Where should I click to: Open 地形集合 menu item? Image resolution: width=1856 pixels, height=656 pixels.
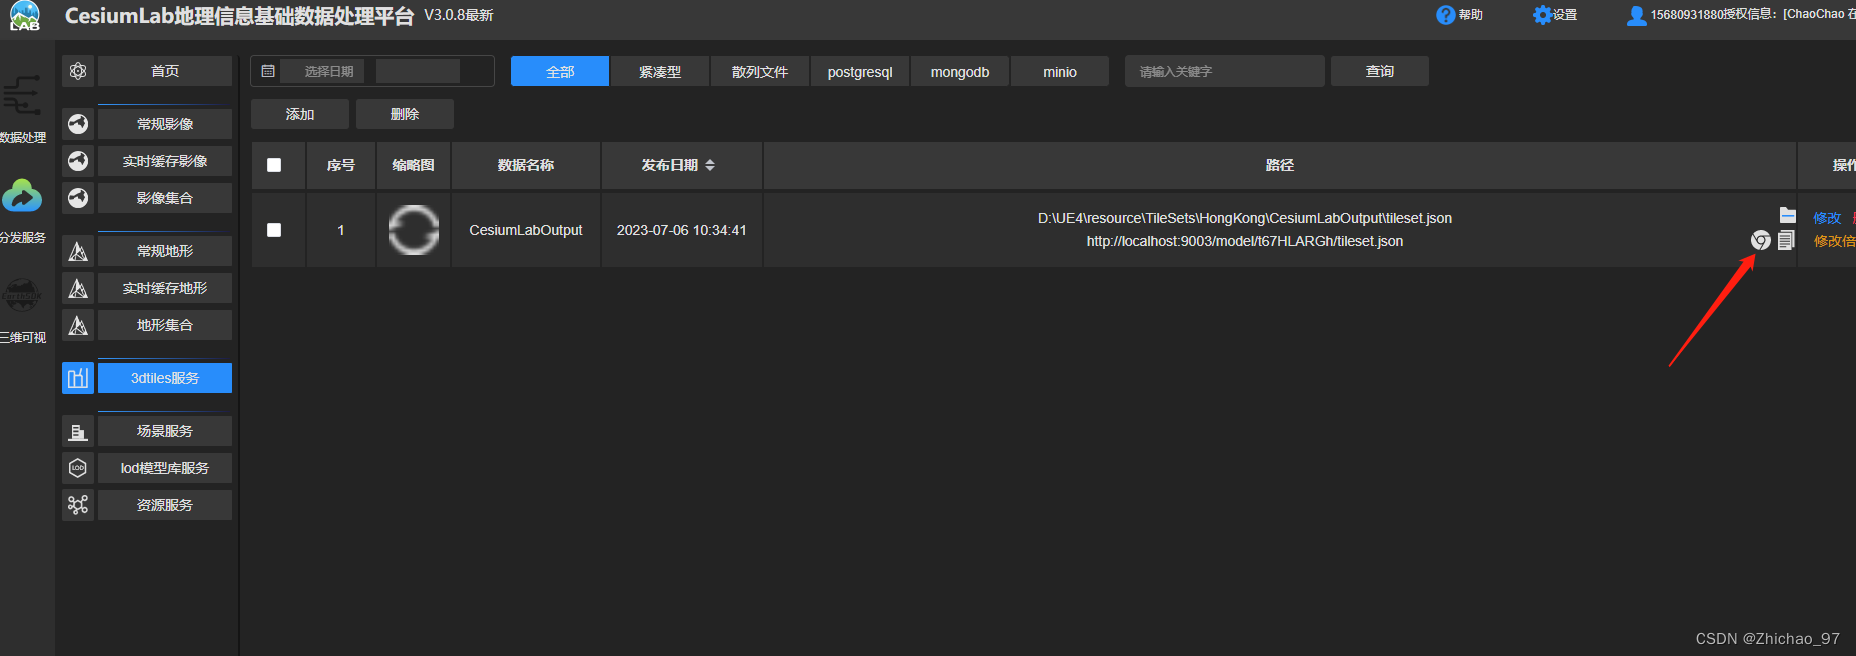point(165,325)
